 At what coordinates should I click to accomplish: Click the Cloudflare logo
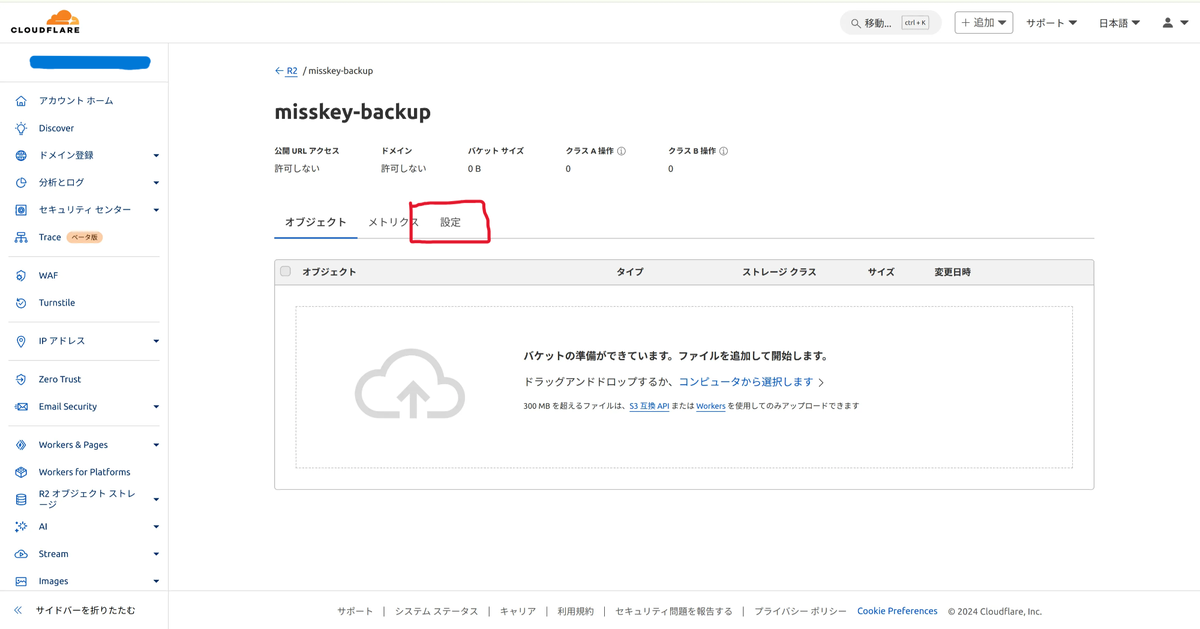tap(46, 22)
